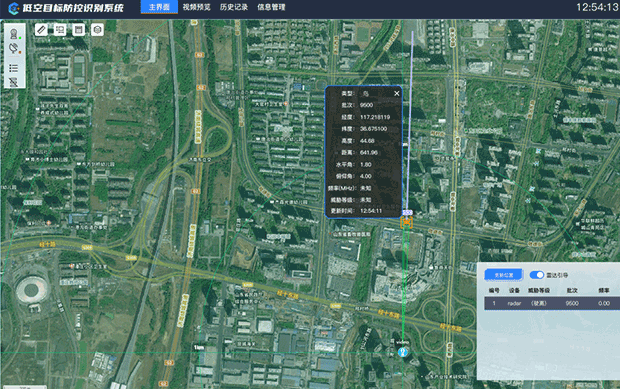Toggle the 雷达引导 radar guidance switch

click(x=537, y=275)
